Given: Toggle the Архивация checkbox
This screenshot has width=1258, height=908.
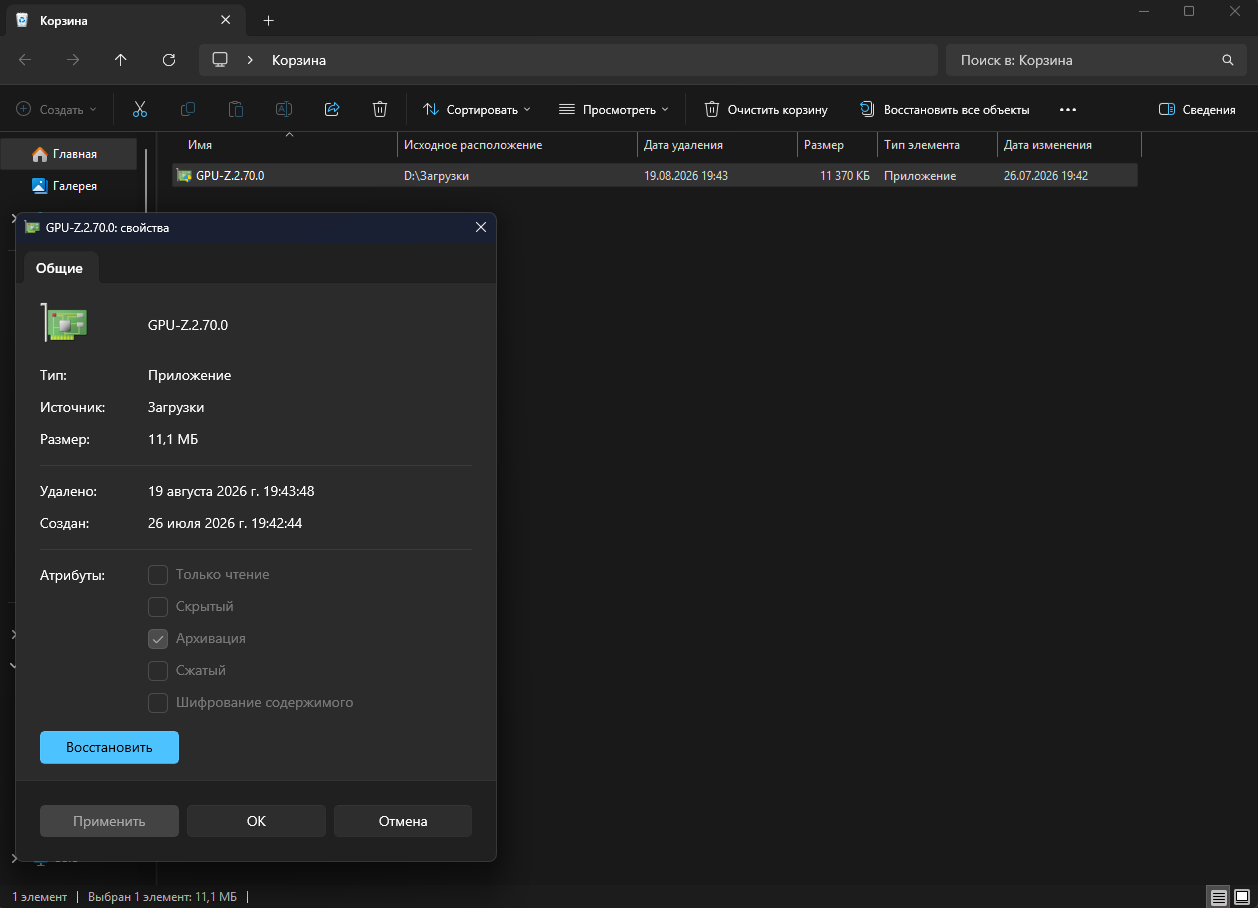Looking at the screenshot, I should (158, 638).
